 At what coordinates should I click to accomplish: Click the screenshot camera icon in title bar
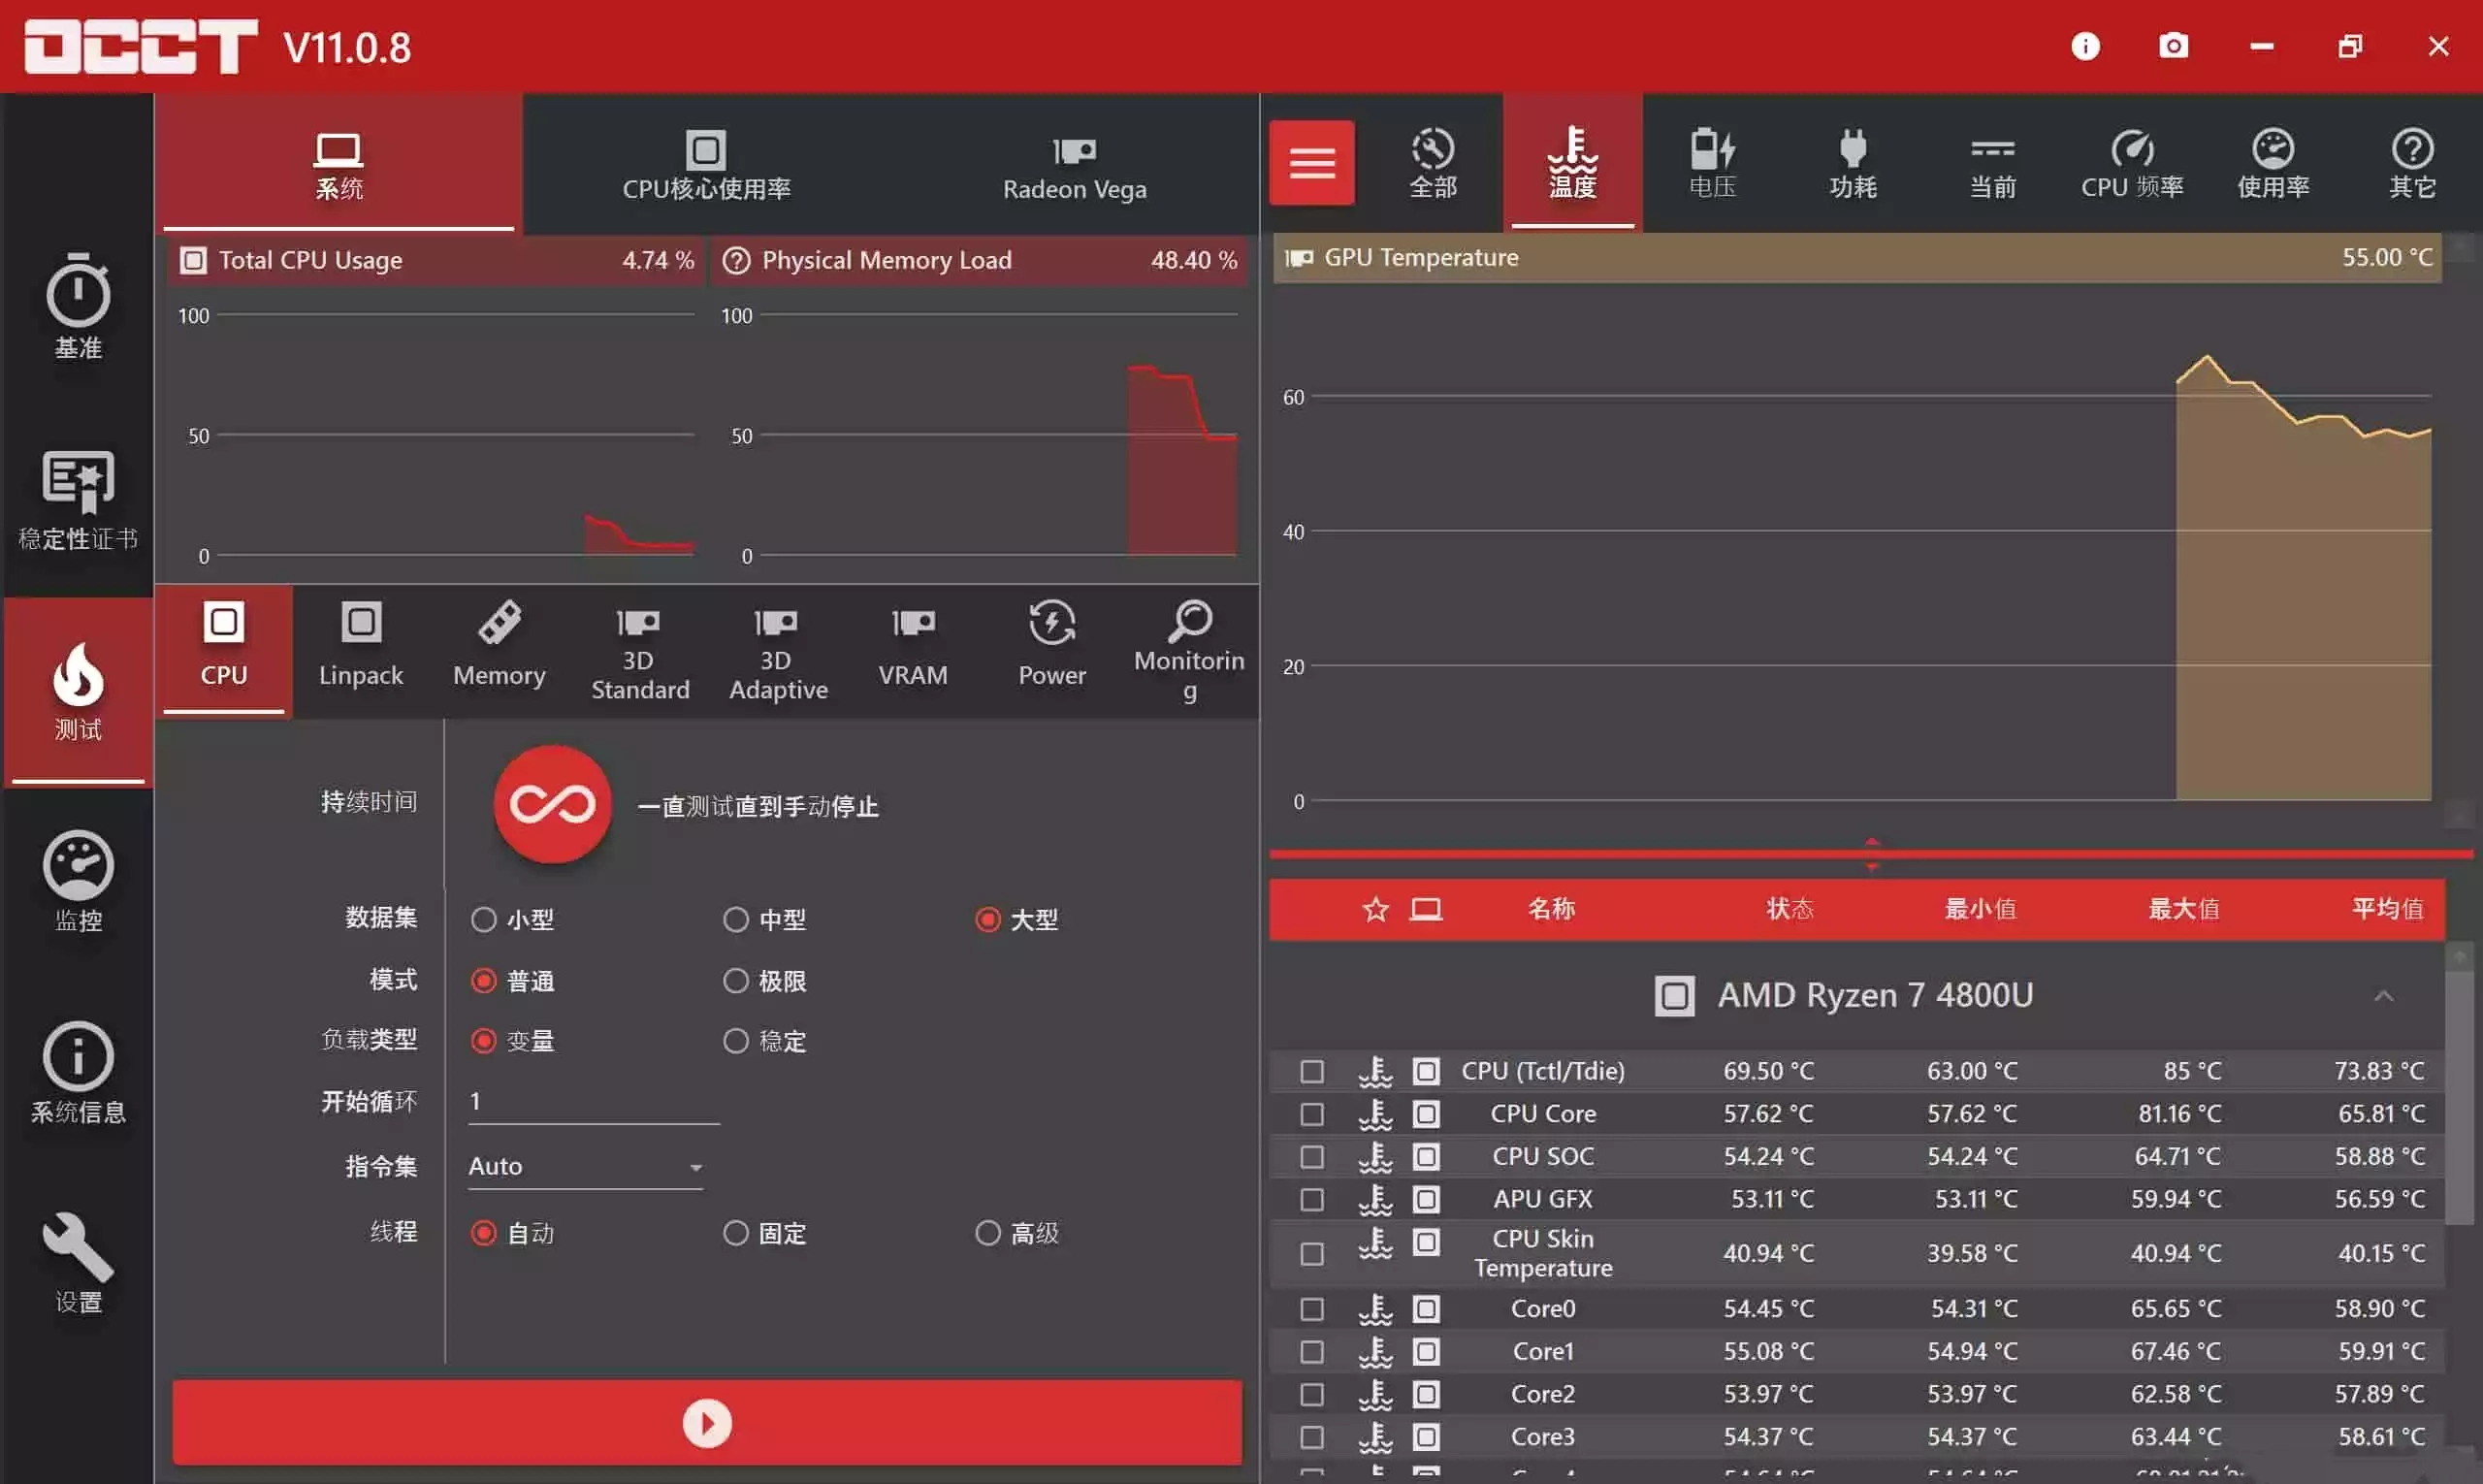(2173, 46)
